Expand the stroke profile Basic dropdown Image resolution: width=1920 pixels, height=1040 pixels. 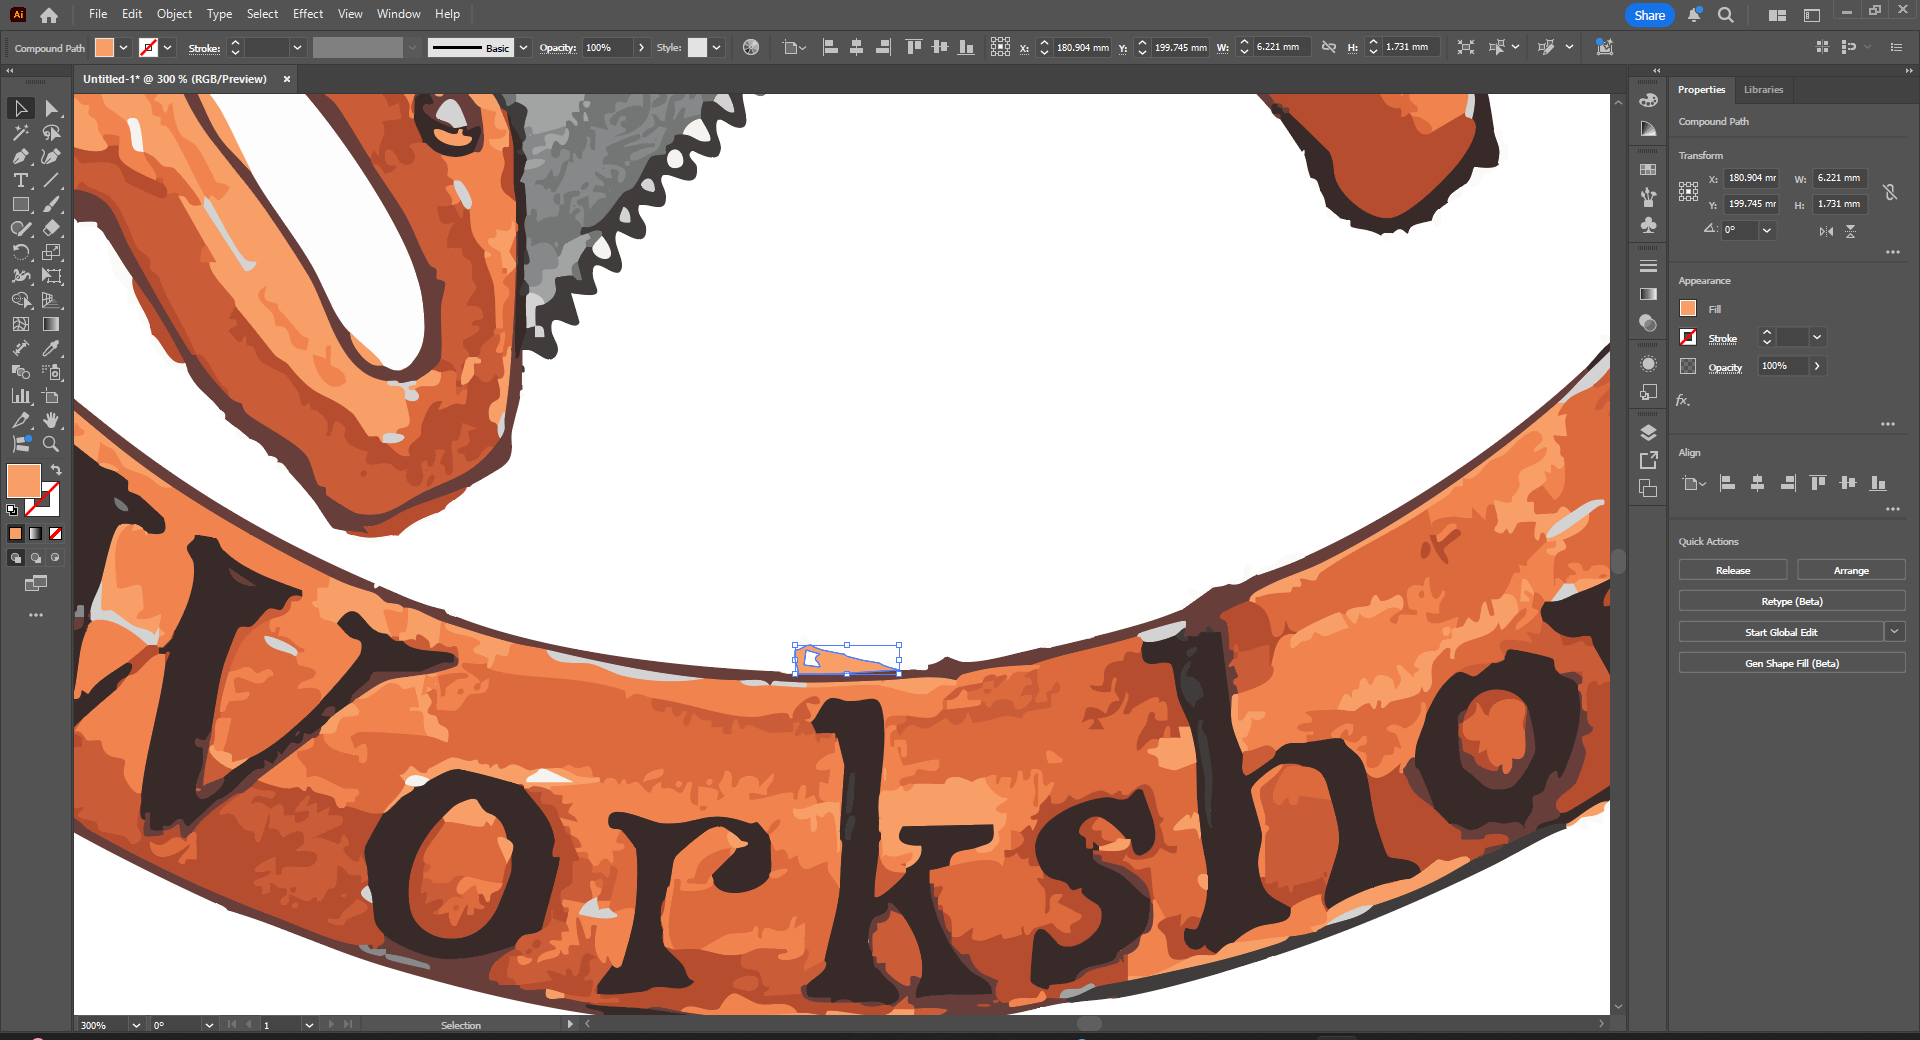pos(523,48)
